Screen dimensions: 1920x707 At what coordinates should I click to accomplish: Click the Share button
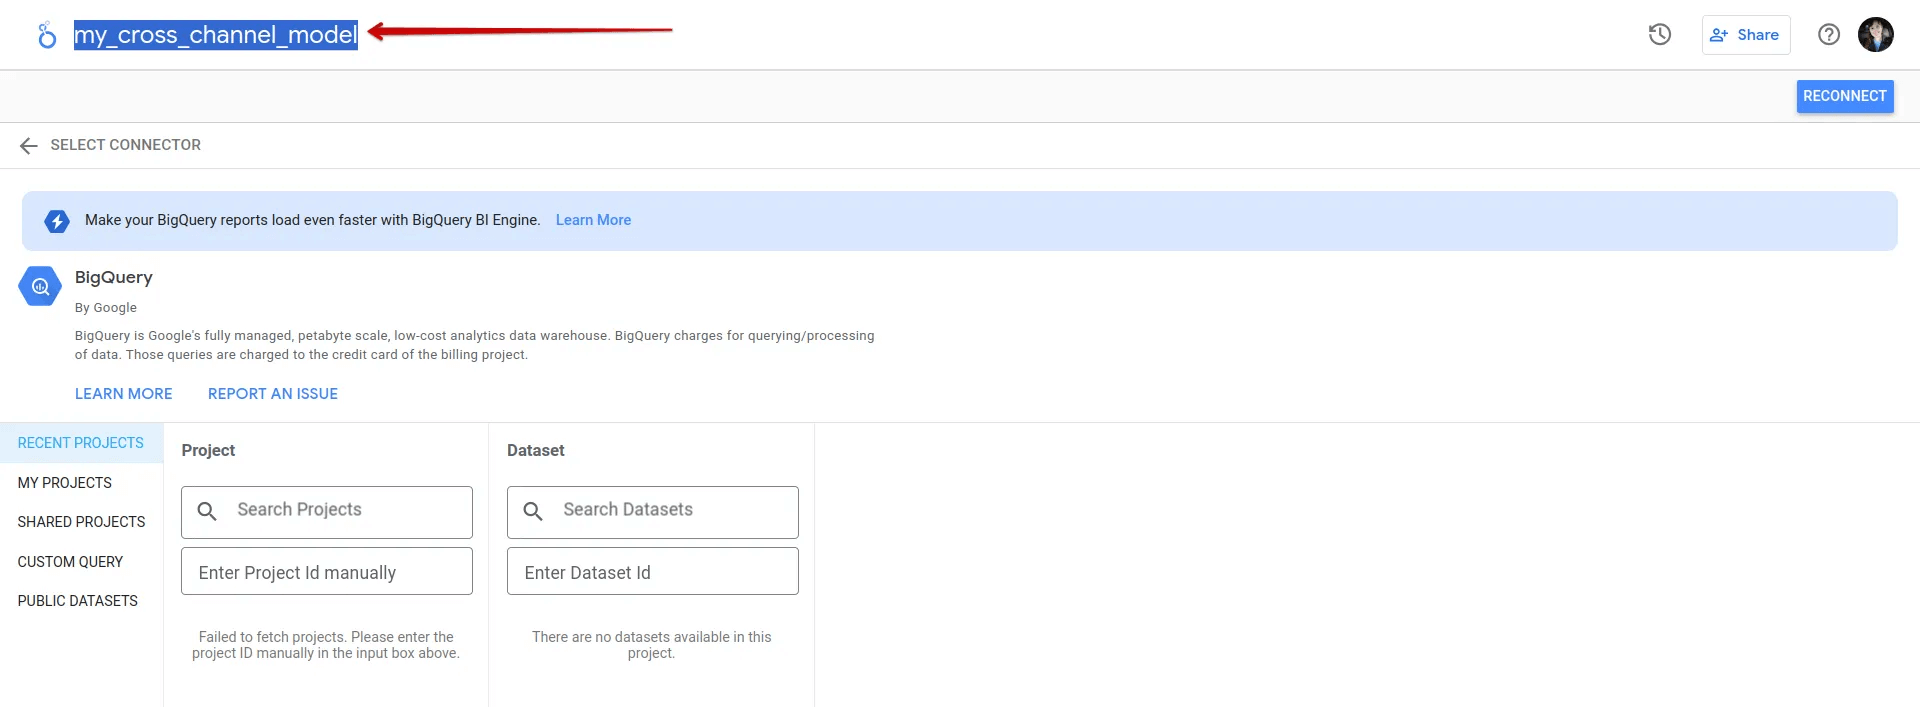tap(1745, 35)
